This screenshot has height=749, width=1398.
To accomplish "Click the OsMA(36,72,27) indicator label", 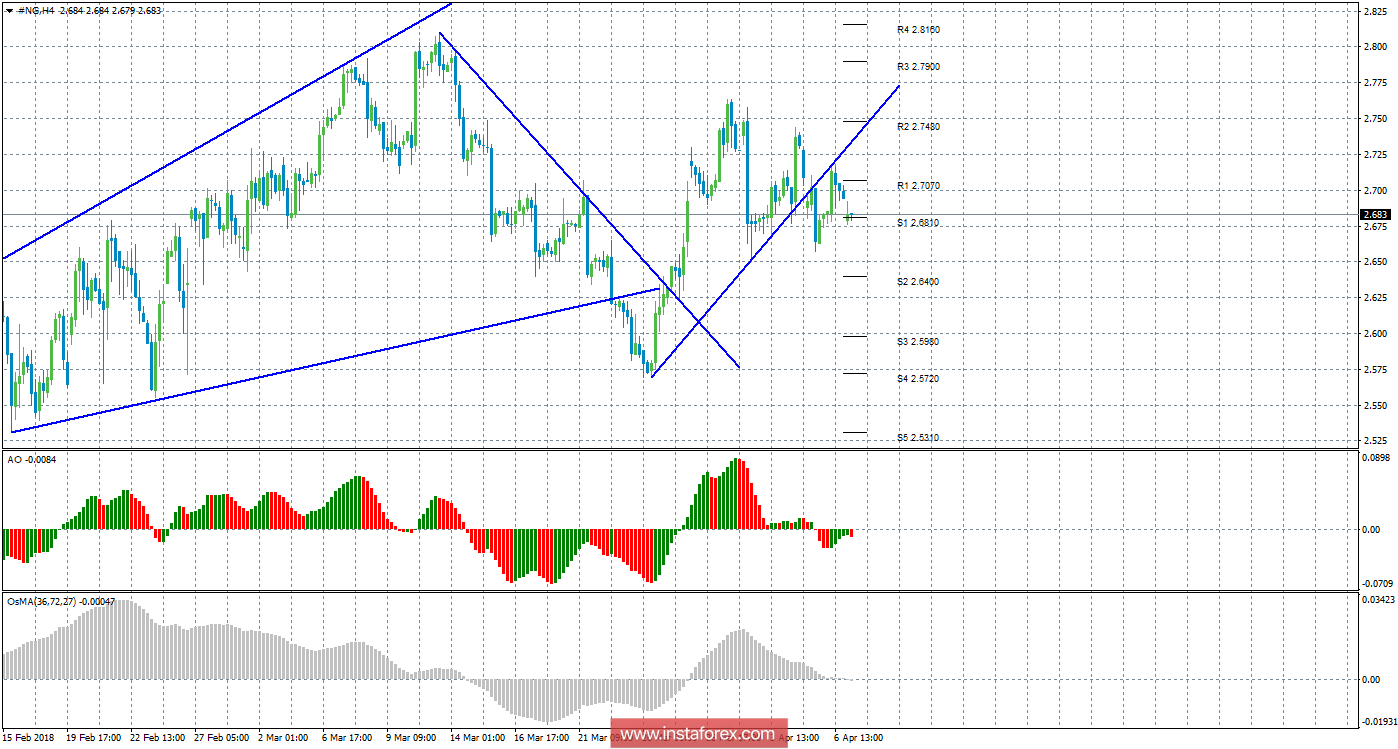I will [60, 602].
